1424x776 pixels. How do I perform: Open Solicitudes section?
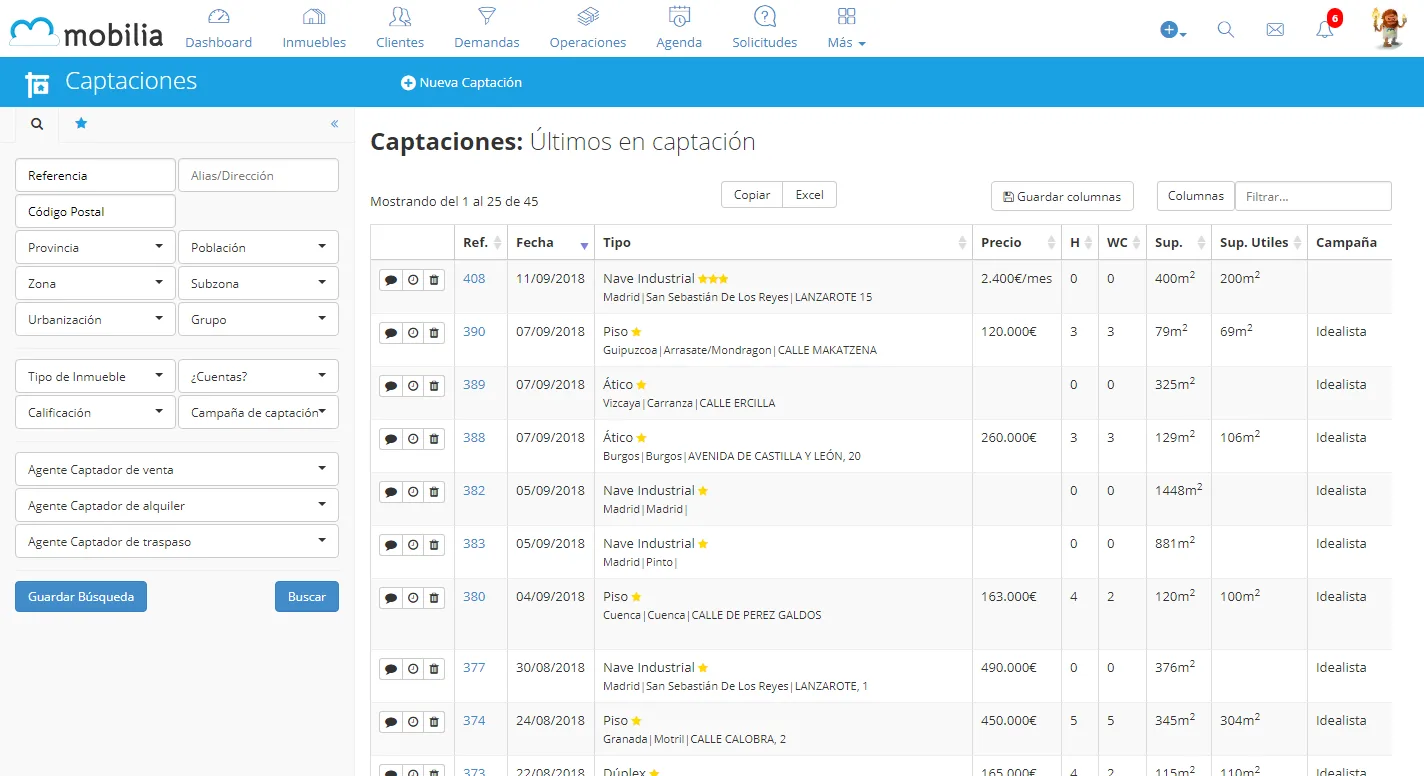pyautogui.click(x=765, y=28)
